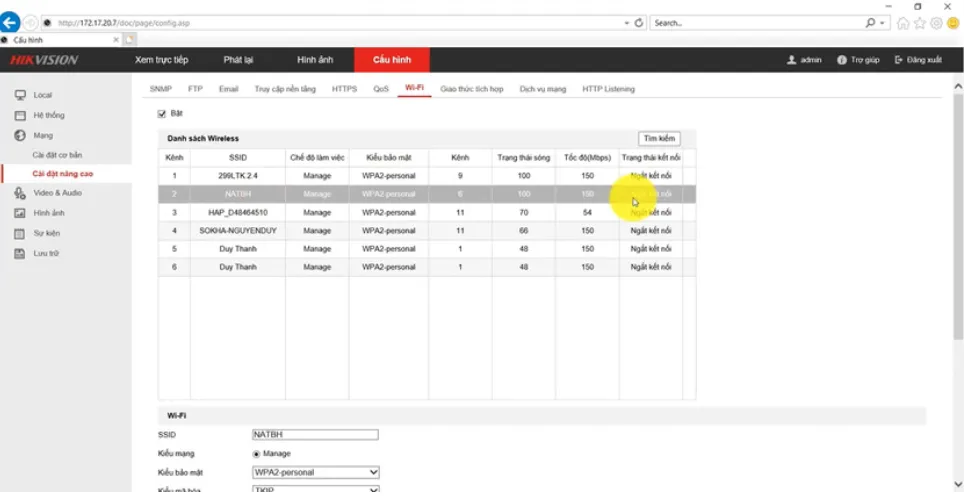964x496 pixels.
Task: Select the Duy Thanh network in row 6
Action: [x=427, y=267]
